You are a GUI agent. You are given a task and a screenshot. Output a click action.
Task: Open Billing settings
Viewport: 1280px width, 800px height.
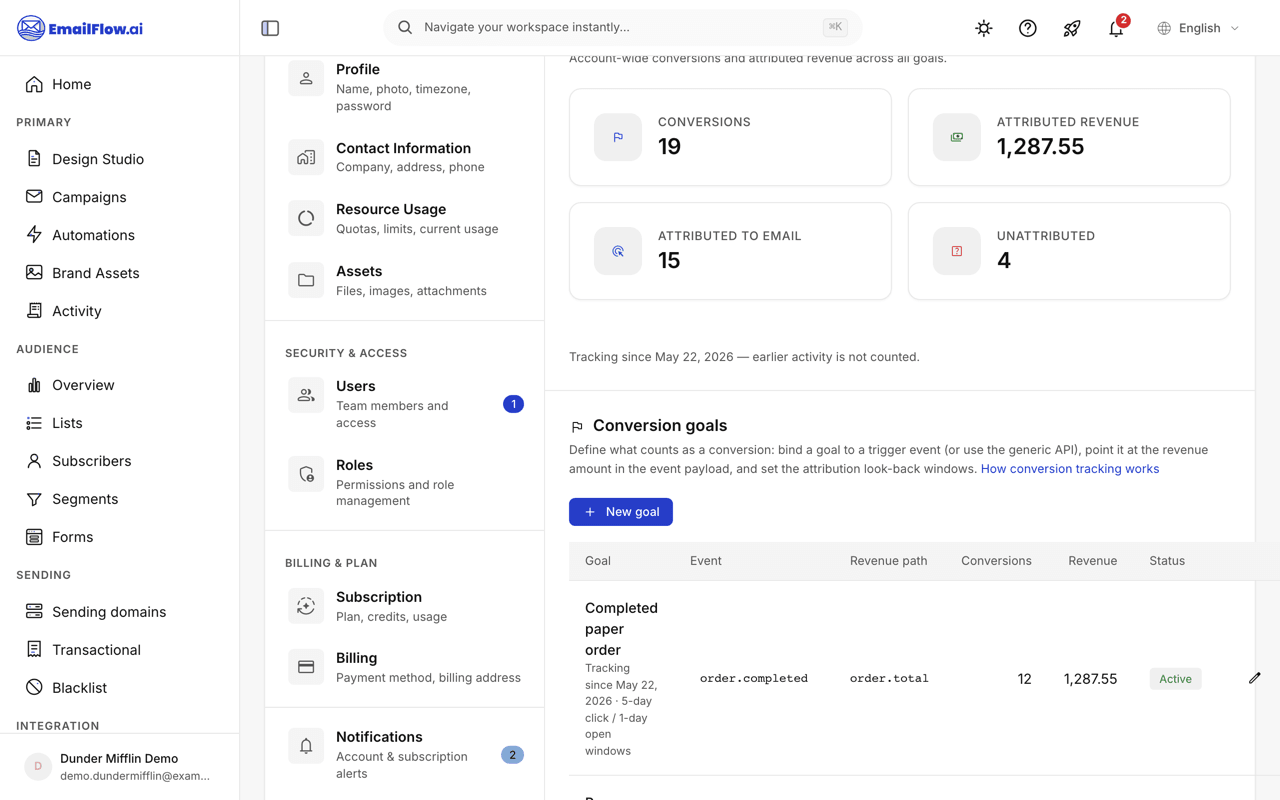coord(405,667)
